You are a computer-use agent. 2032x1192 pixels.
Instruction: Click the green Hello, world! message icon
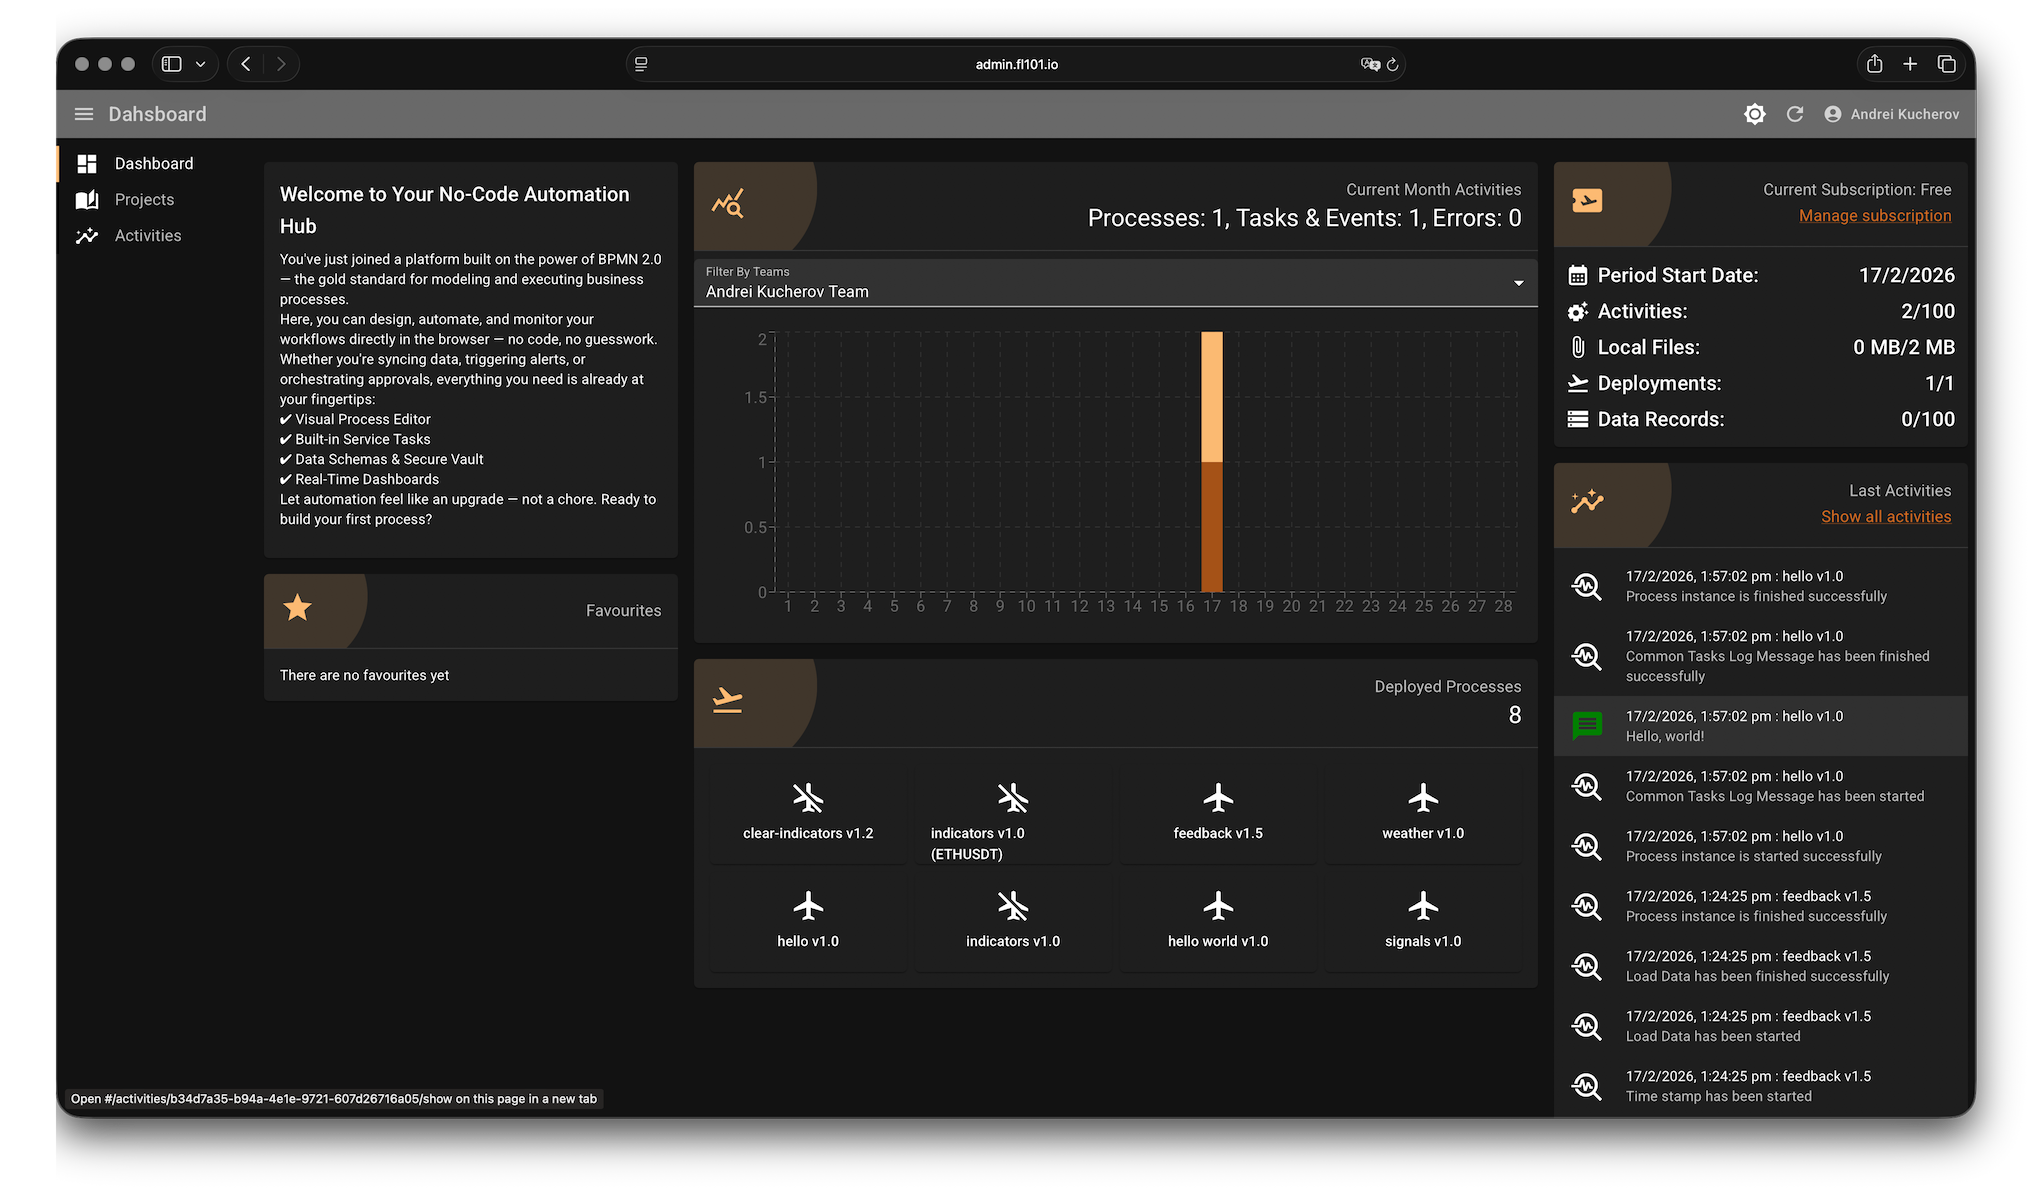click(1587, 725)
